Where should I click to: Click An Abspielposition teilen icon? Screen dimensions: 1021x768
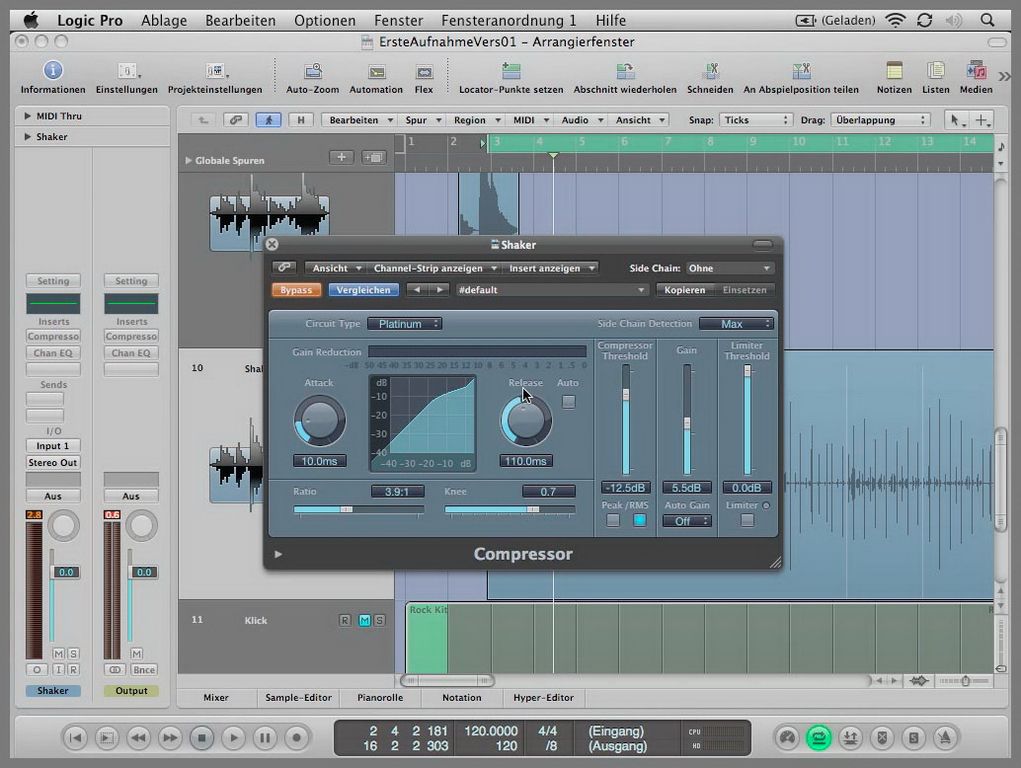[x=801, y=70]
